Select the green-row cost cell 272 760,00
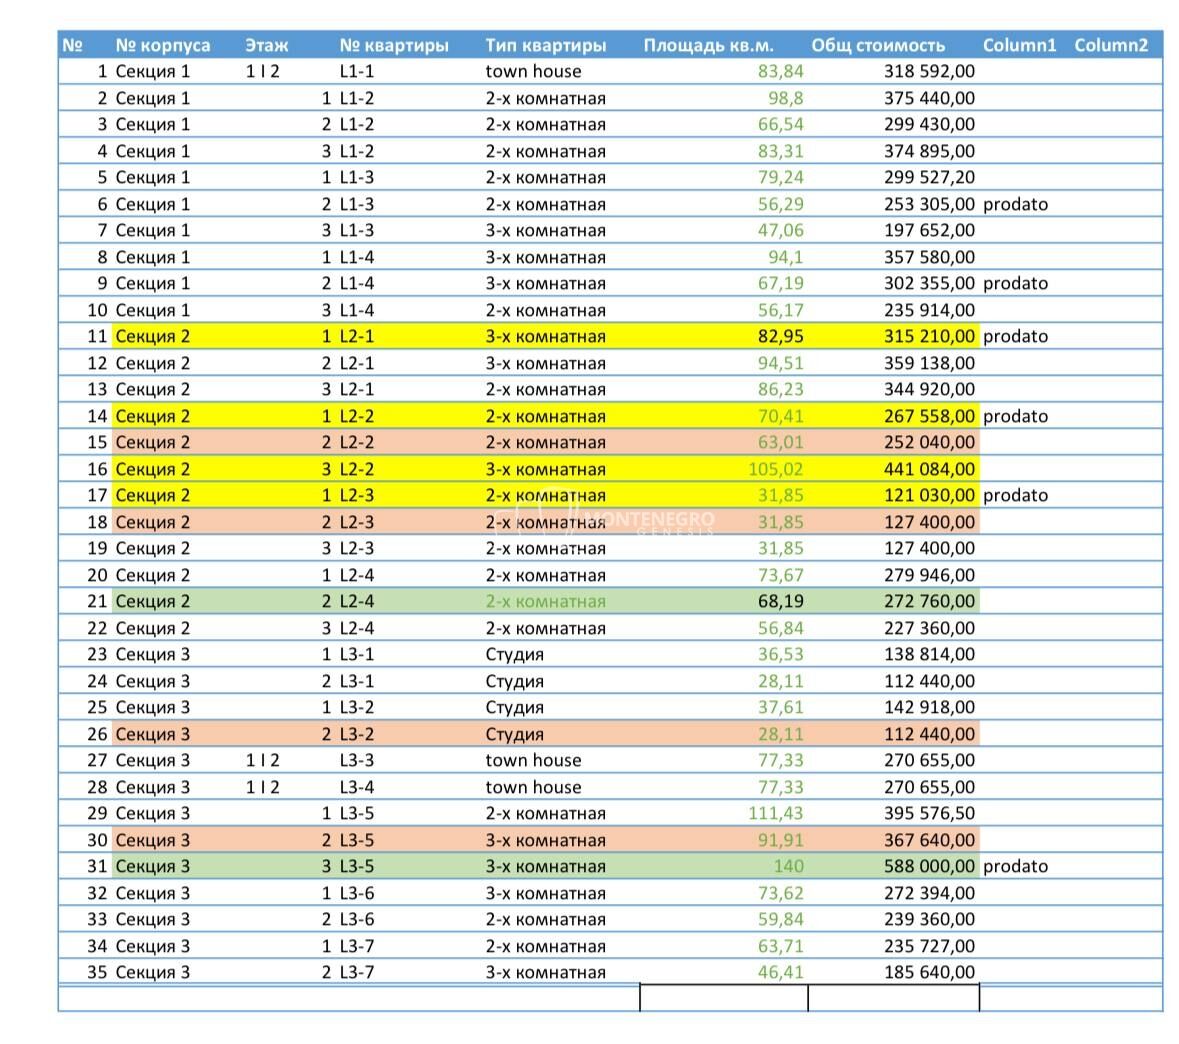This screenshot has width=1179, height=1044. coord(929,602)
